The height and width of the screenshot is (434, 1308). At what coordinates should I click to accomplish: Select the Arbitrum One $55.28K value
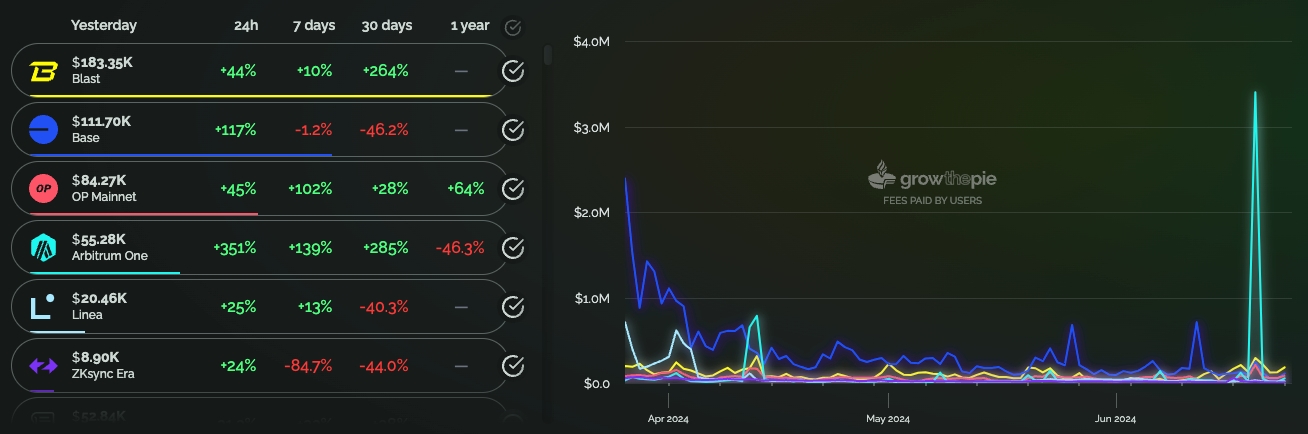tap(99, 240)
